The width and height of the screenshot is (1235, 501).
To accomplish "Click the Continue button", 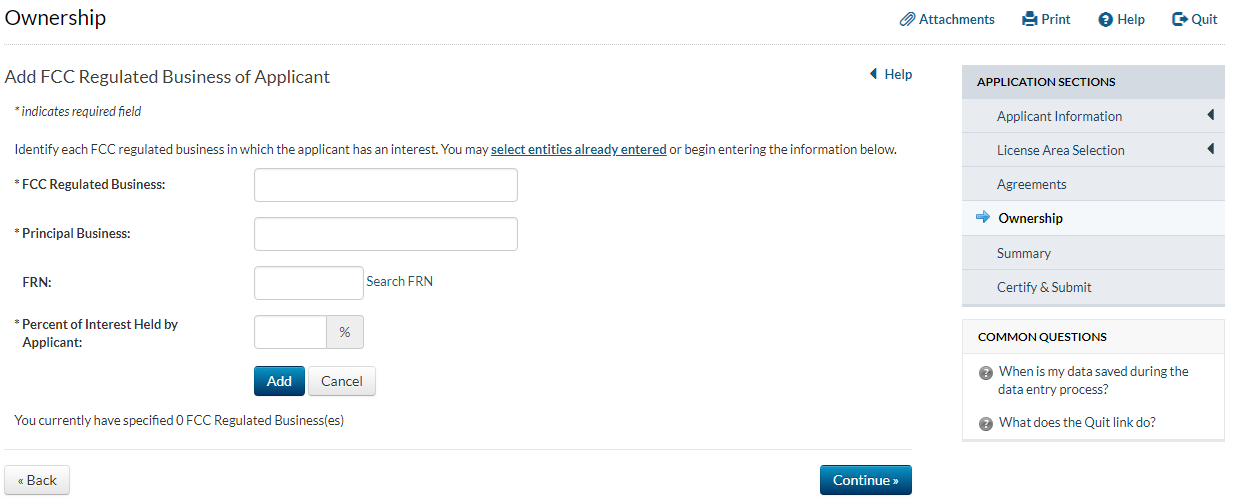I will (865, 480).
